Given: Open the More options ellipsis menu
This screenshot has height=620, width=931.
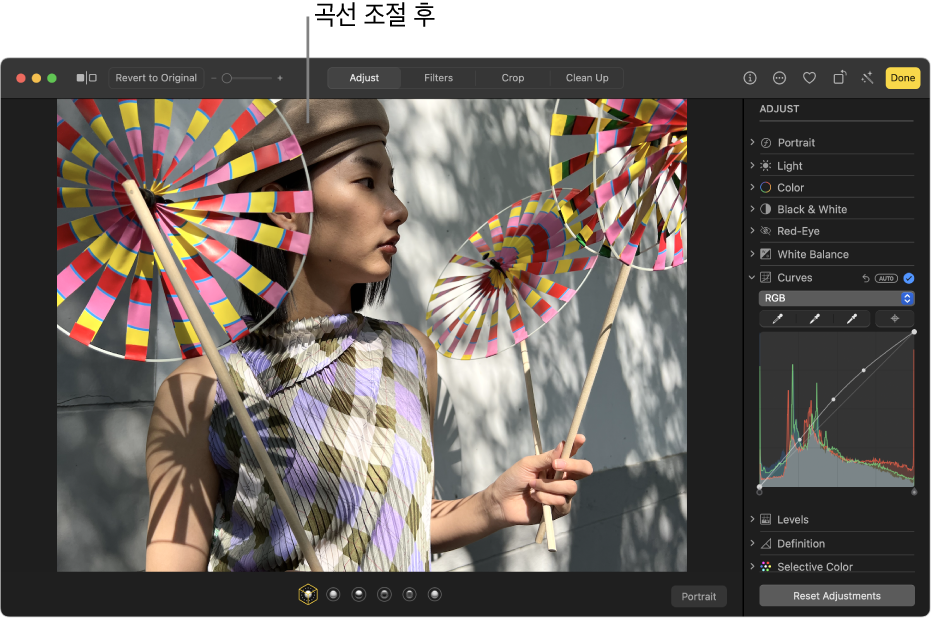Looking at the screenshot, I should pyautogui.click(x=780, y=78).
